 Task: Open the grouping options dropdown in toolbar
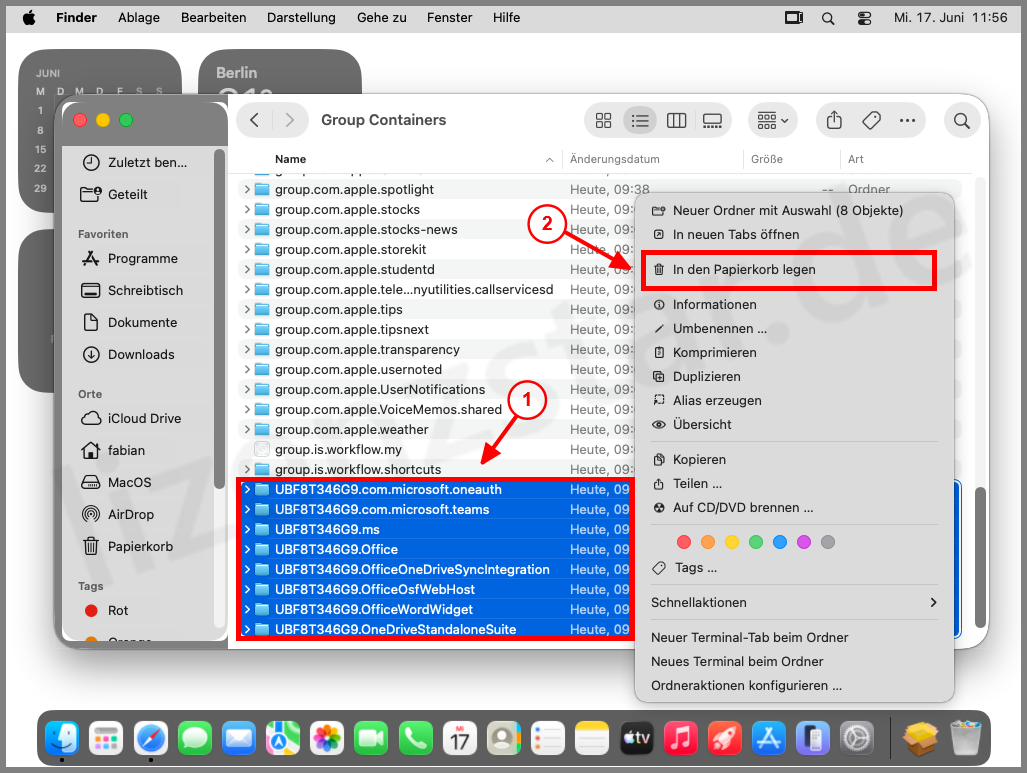click(772, 121)
